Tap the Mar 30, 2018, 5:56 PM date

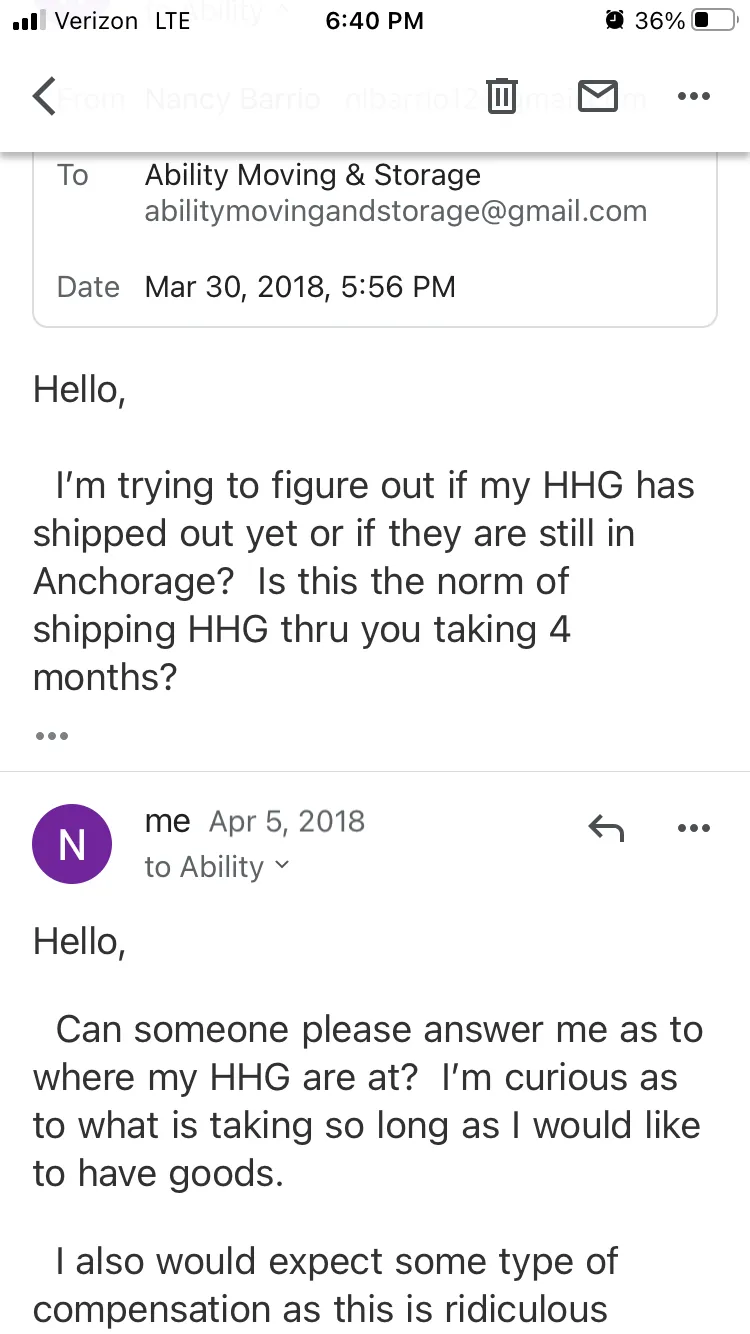pos(300,287)
